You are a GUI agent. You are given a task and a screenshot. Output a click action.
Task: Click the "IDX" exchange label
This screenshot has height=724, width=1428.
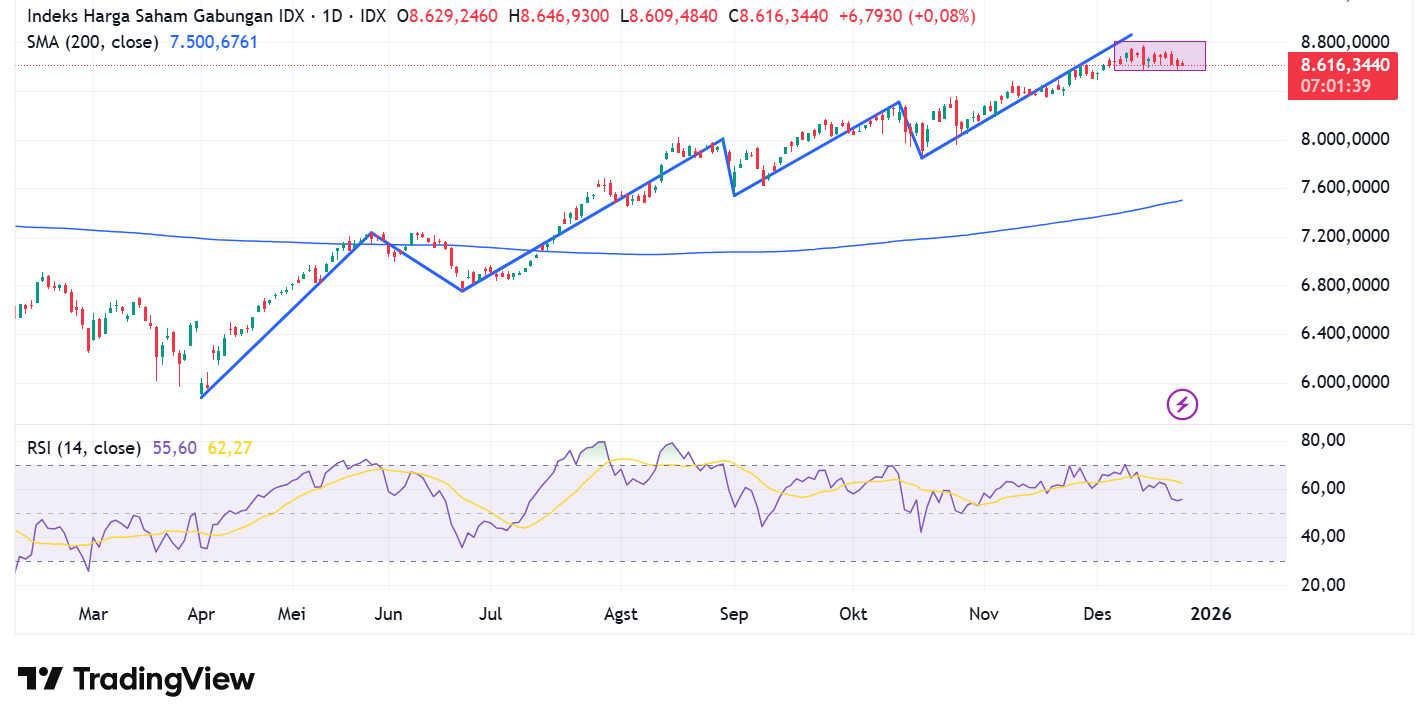point(376,16)
